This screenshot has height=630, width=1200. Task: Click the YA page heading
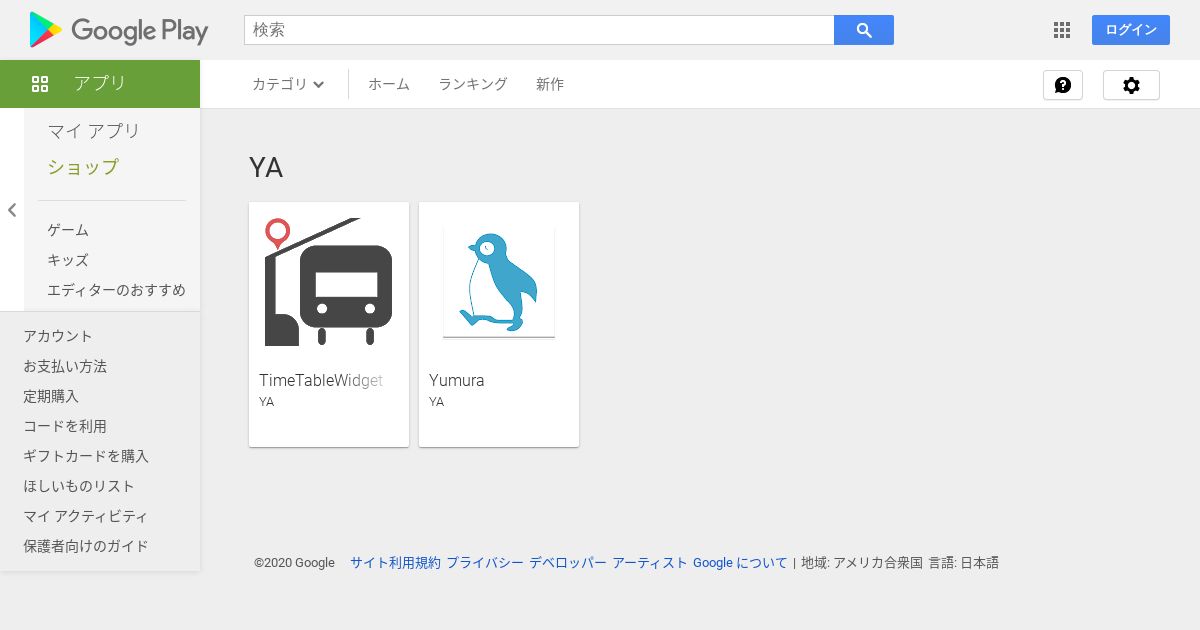[266, 168]
